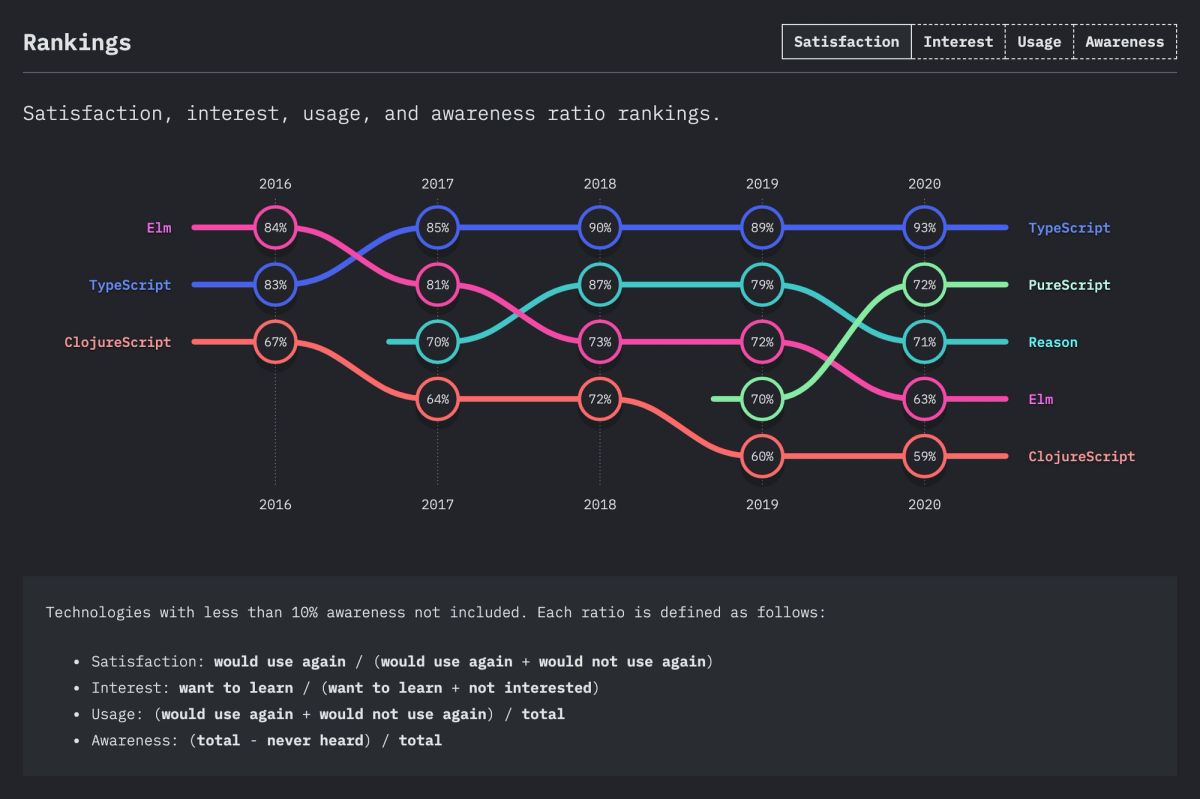Click the Usage ratio definition line
This screenshot has width=1200, height=799.
(328, 714)
